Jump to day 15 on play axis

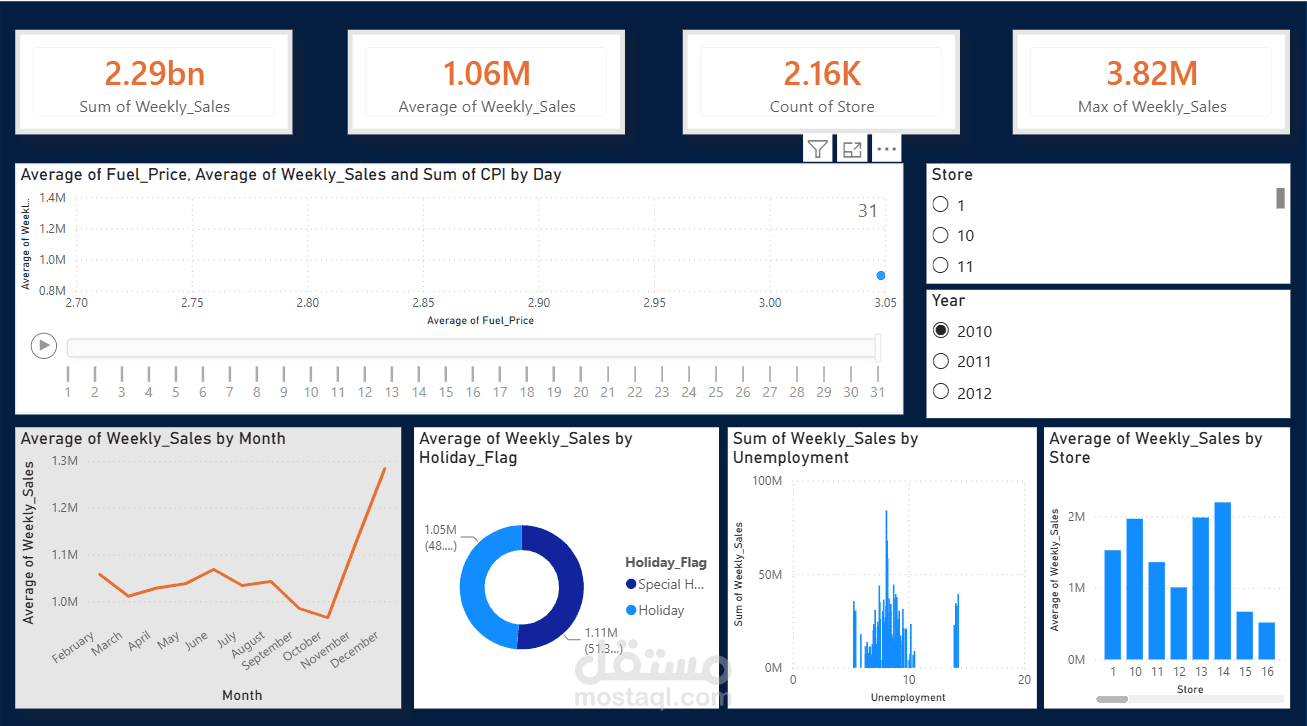(x=446, y=392)
